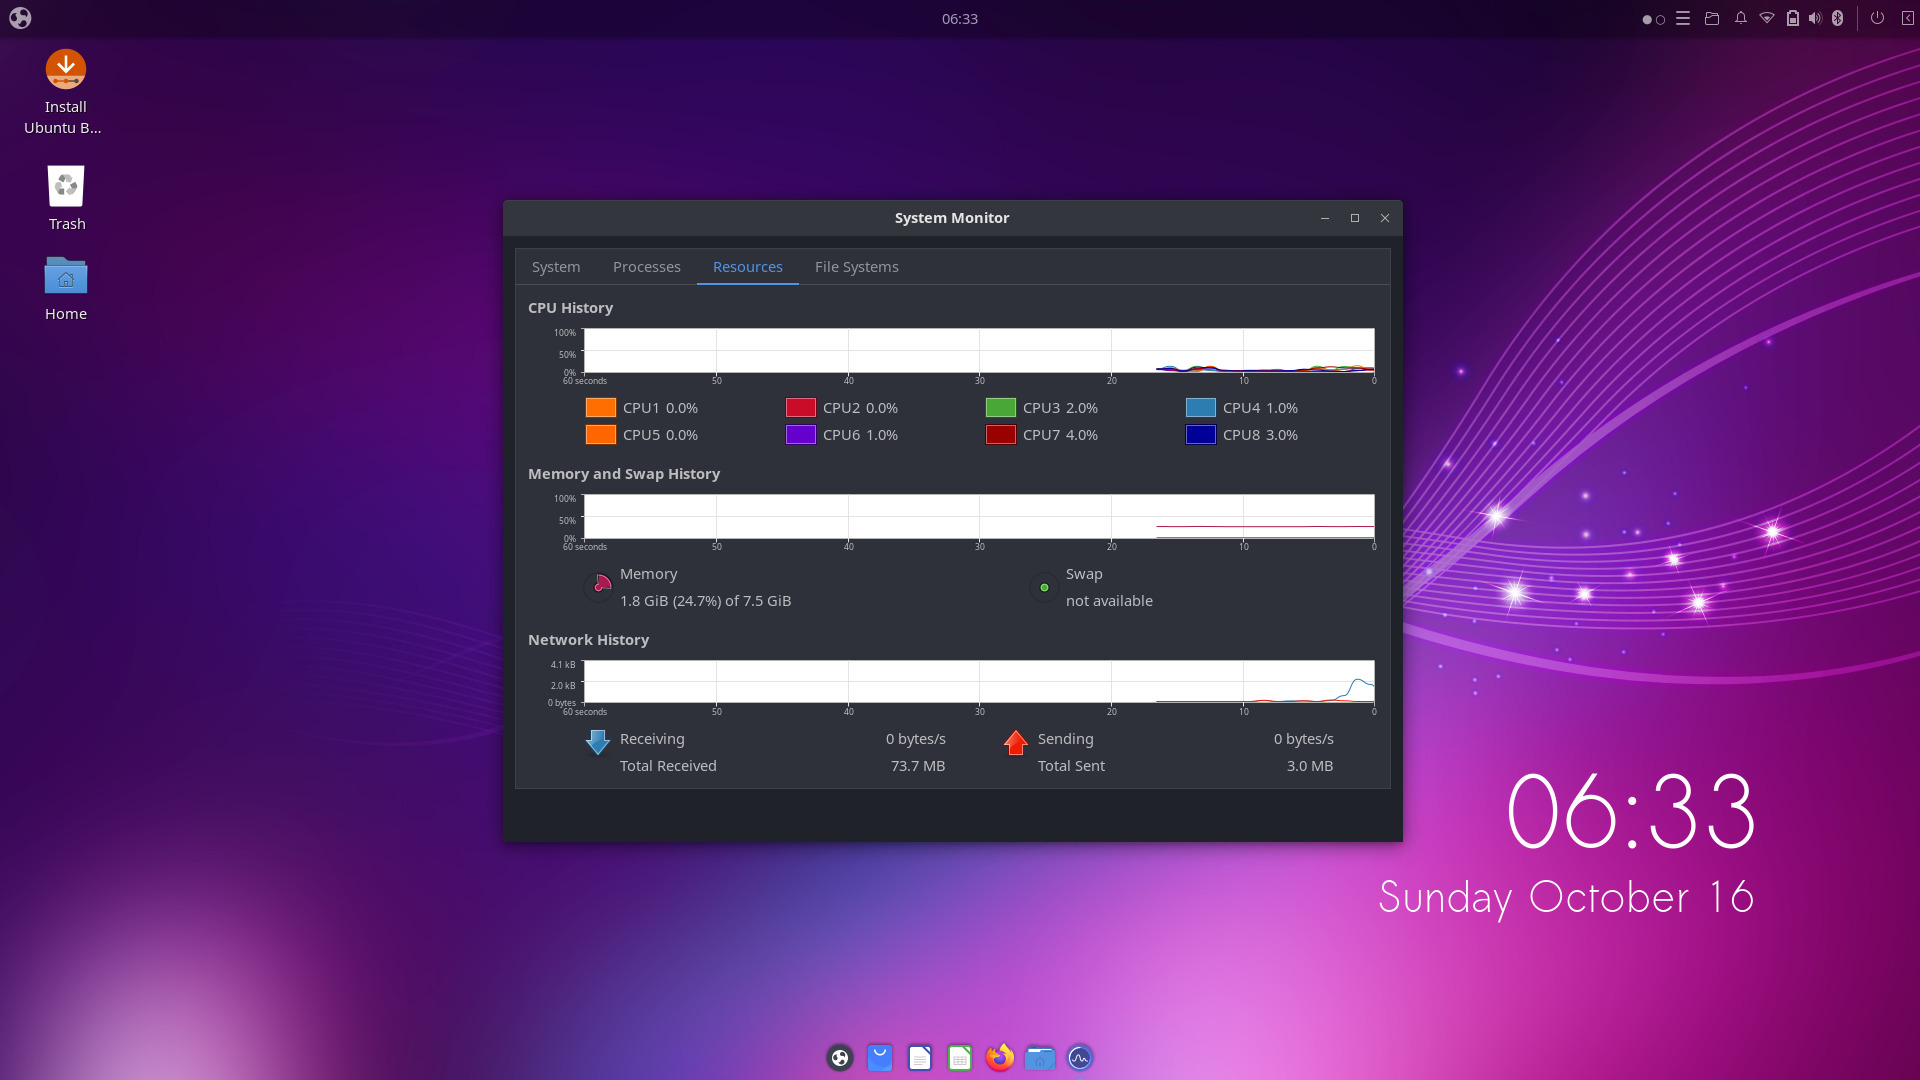Open the network status indicator in the tray

click(x=1765, y=18)
